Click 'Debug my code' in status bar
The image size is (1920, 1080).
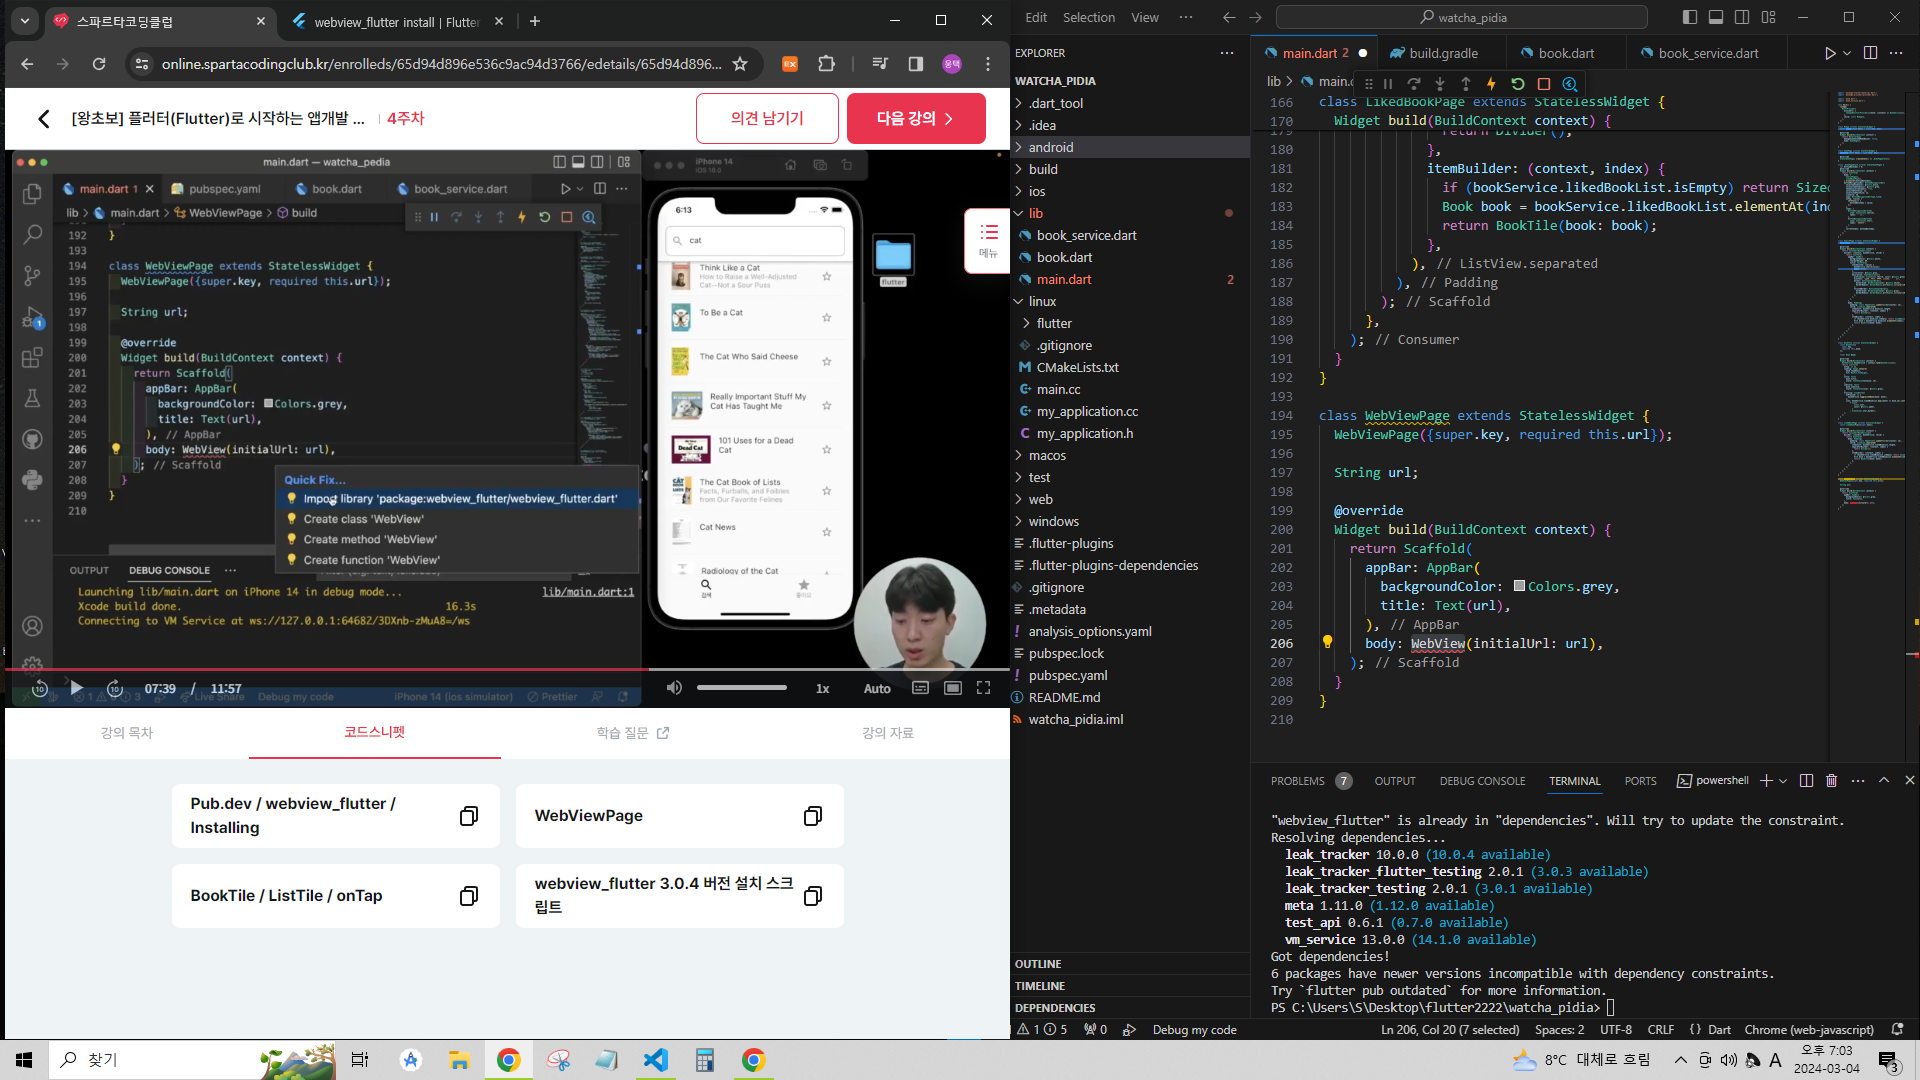click(x=1194, y=1030)
